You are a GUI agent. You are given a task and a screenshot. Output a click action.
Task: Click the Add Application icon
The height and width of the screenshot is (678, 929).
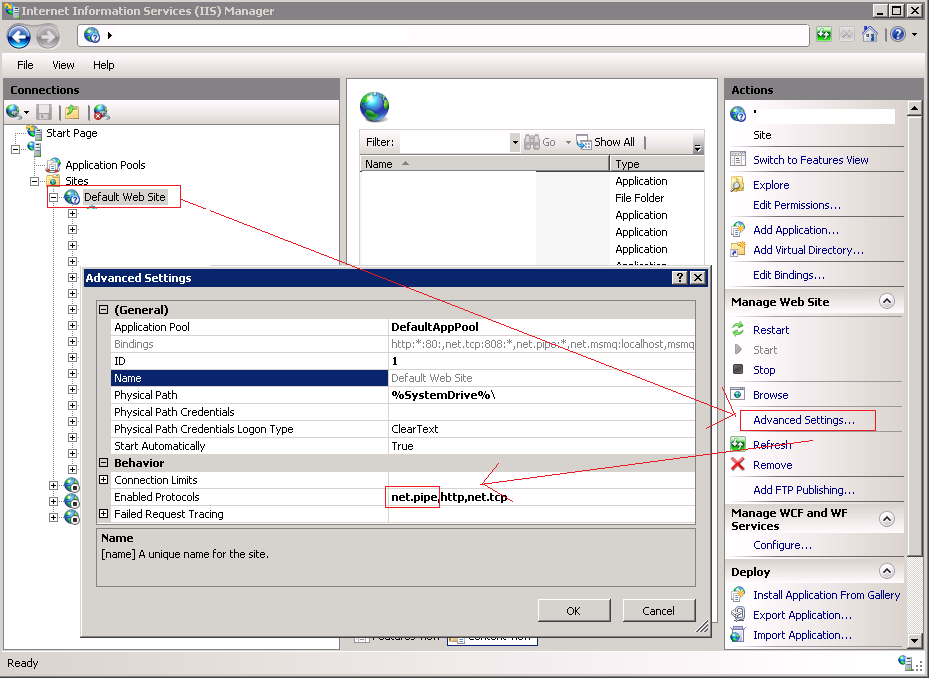point(738,230)
